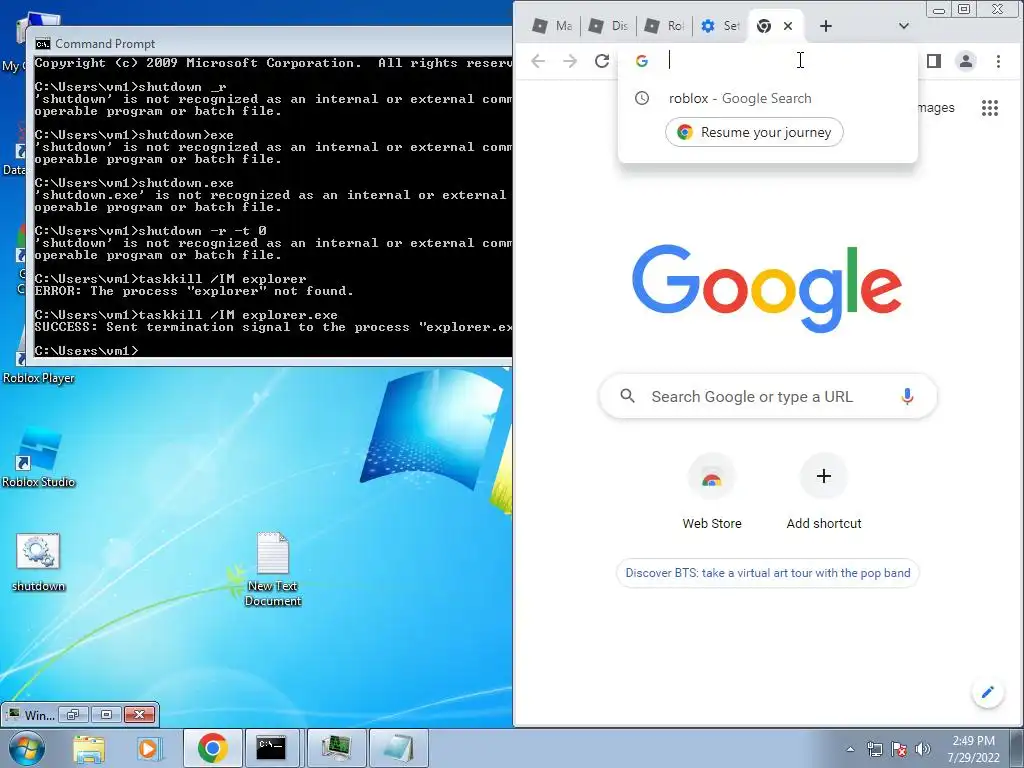Select the New Text Document desktop icon
The image size is (1024, 768).
click(273, 569)
